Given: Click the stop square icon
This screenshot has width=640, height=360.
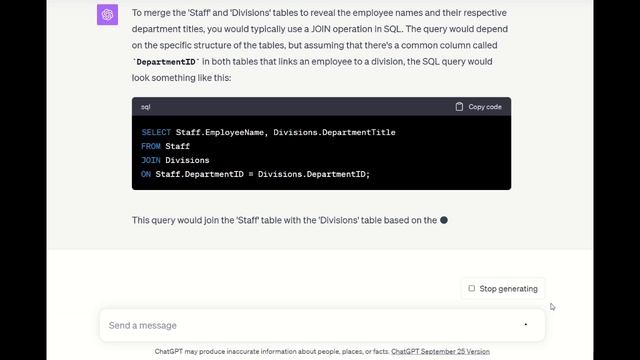Looking at the screenshot, I should 471,288.
